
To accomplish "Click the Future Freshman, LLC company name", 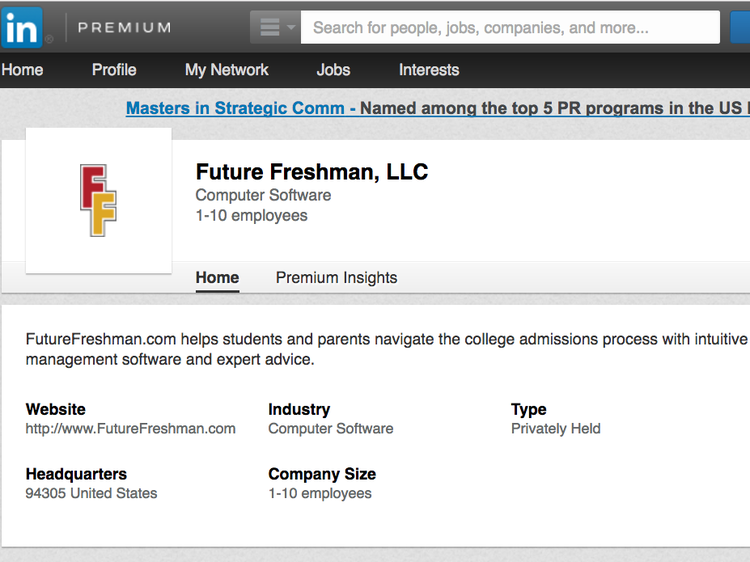I will [312, 172].
